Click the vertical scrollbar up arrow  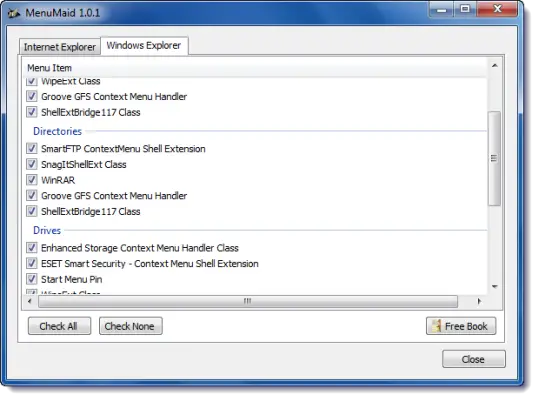point(495,66)
